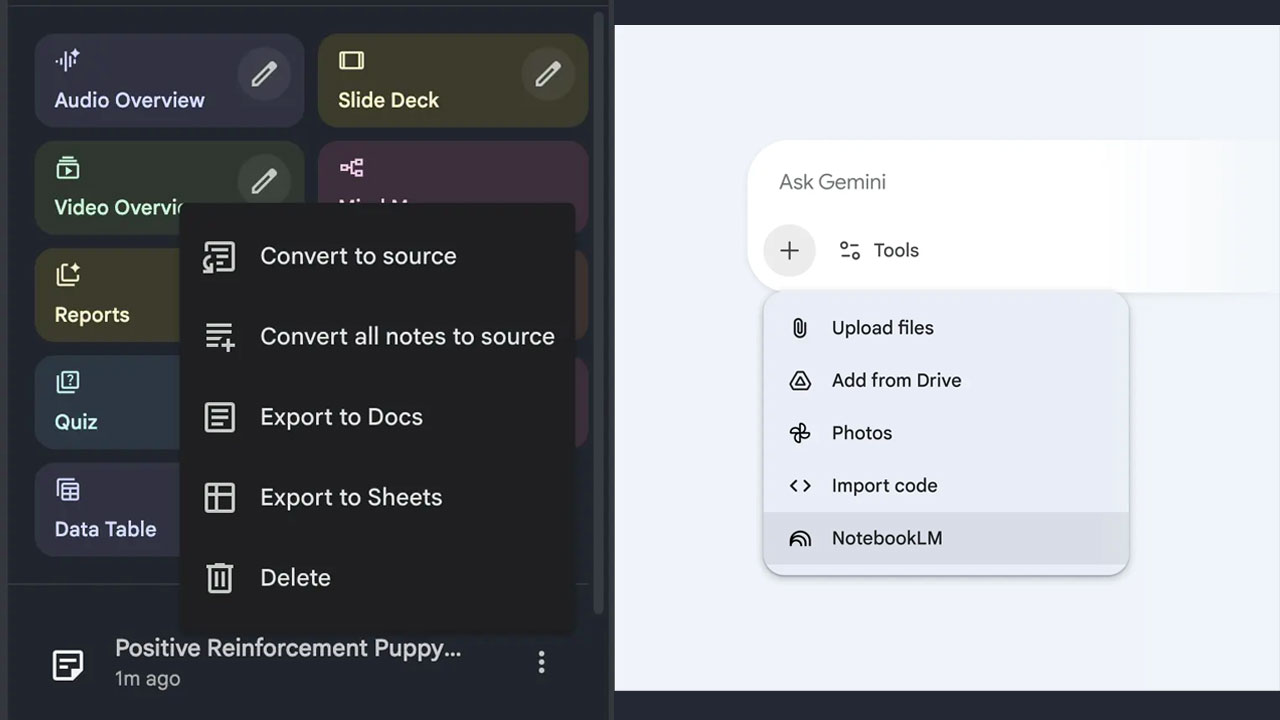Click Delete in the note context menu
The image size is (1280, 720).
tap(294, 577)
